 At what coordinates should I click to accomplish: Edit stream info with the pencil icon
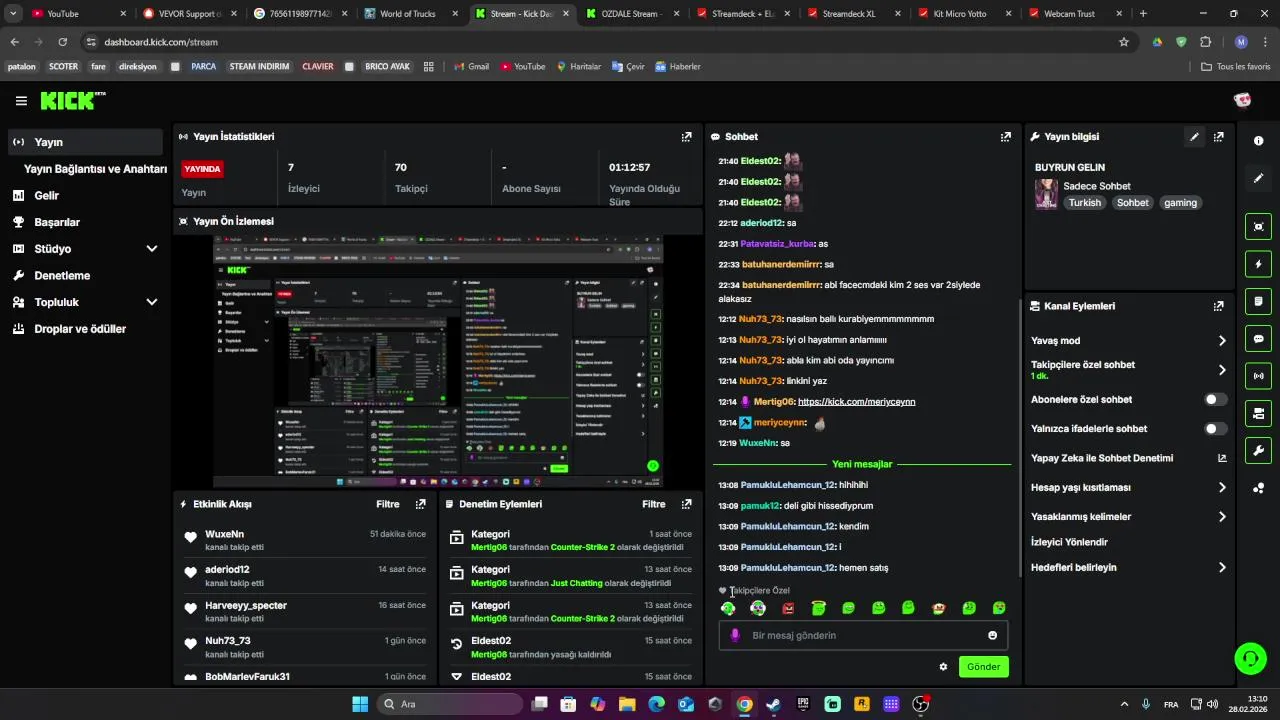point(1194,137)
